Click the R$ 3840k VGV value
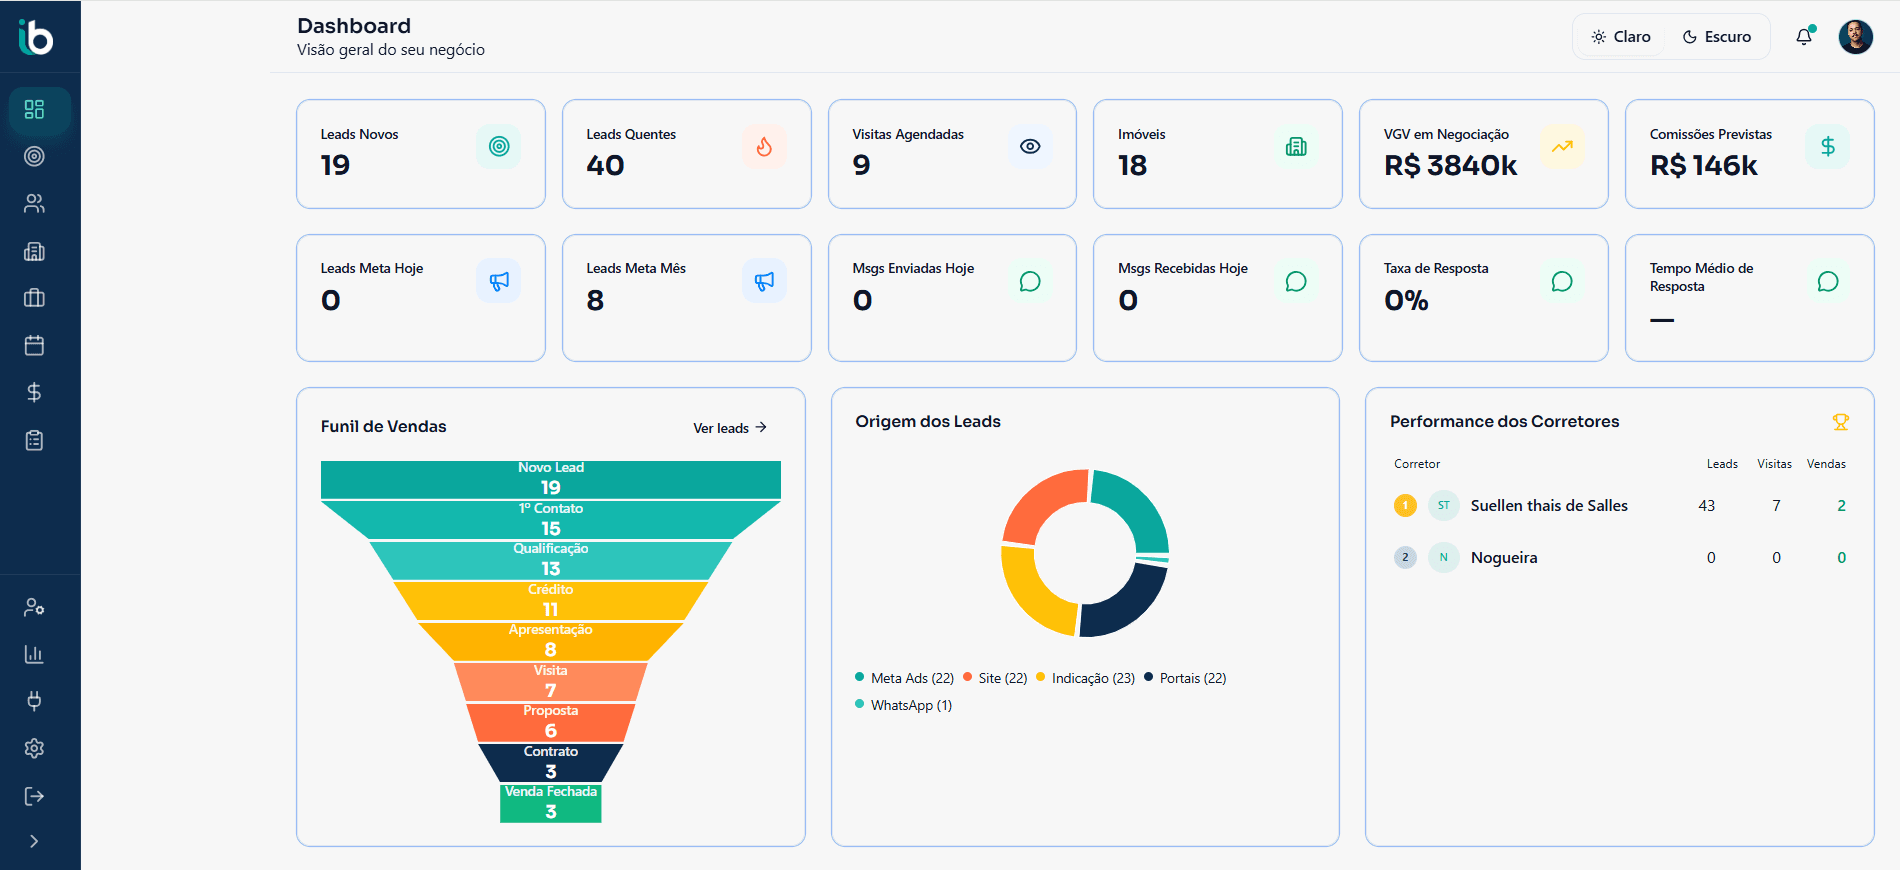Screen dimensions: 1900x870 [x=1450, y=165]
